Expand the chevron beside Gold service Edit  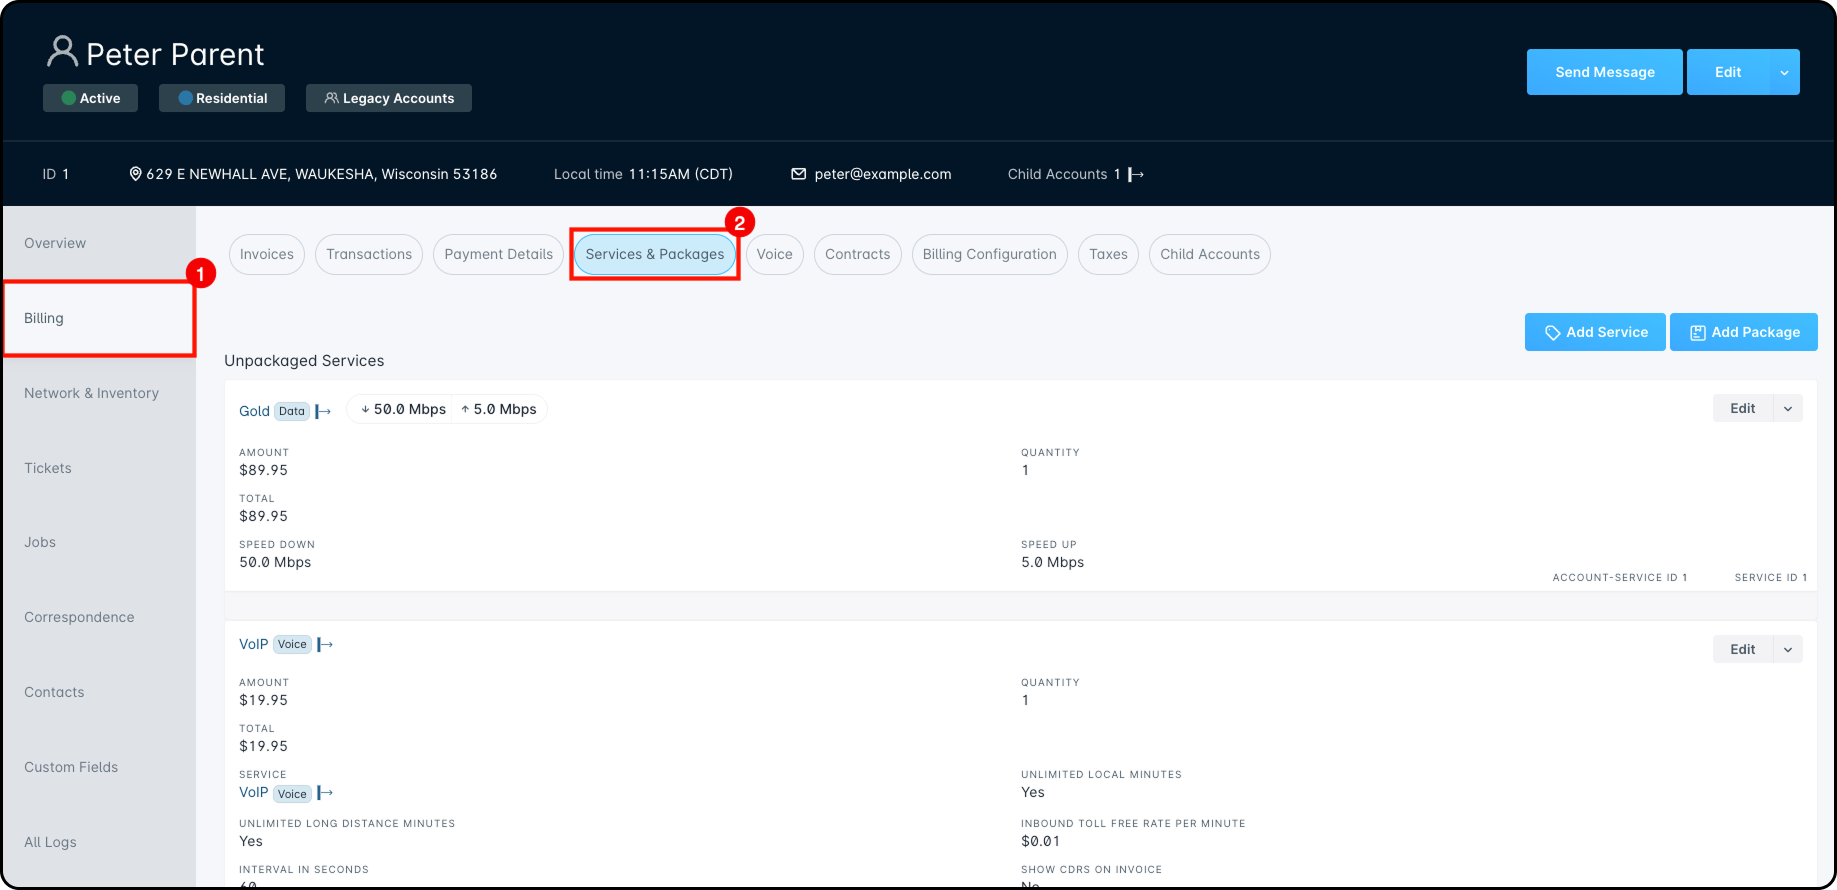[x=1788, y=408]
